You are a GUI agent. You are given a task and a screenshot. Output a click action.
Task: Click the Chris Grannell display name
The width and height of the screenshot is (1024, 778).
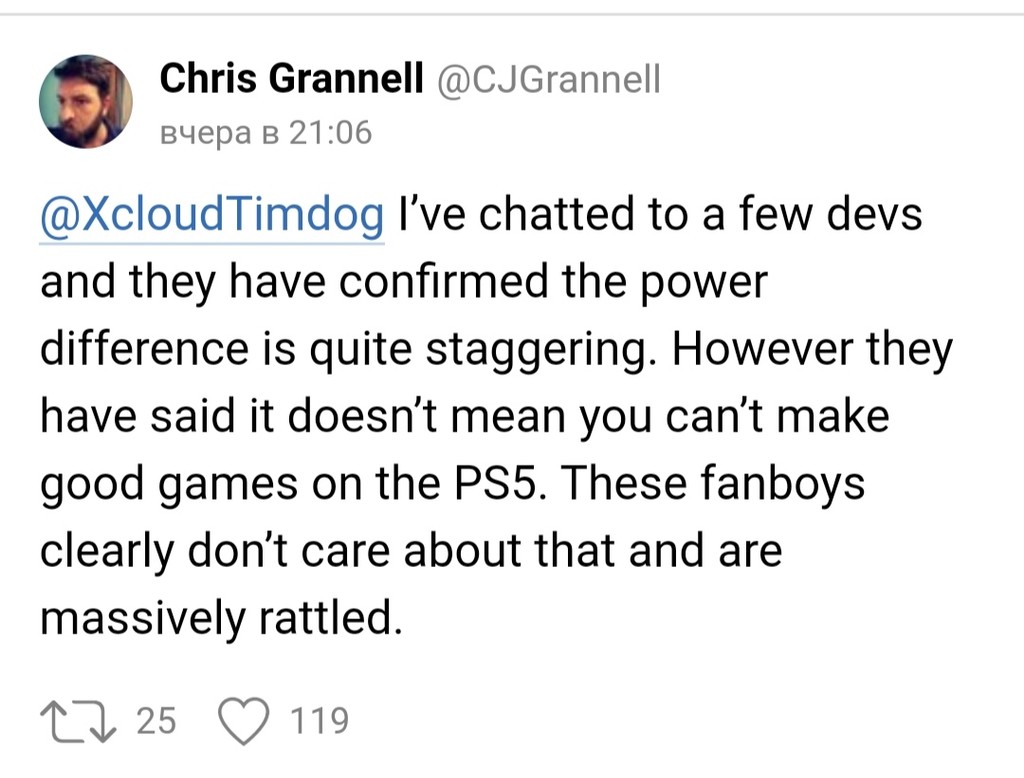click(x=291, y=78)
